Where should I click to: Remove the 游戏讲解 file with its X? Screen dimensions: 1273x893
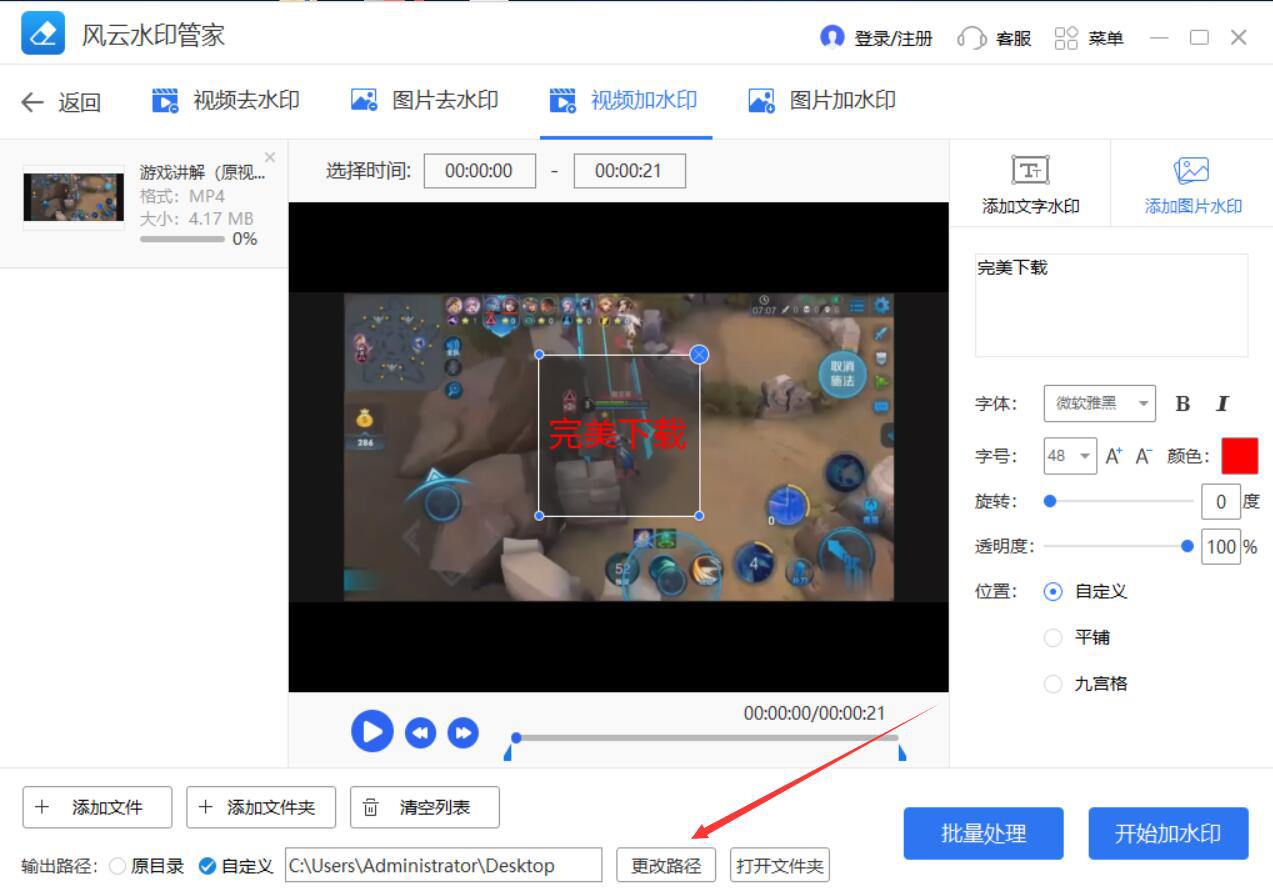pyautogui.click(x=269, y=157)
